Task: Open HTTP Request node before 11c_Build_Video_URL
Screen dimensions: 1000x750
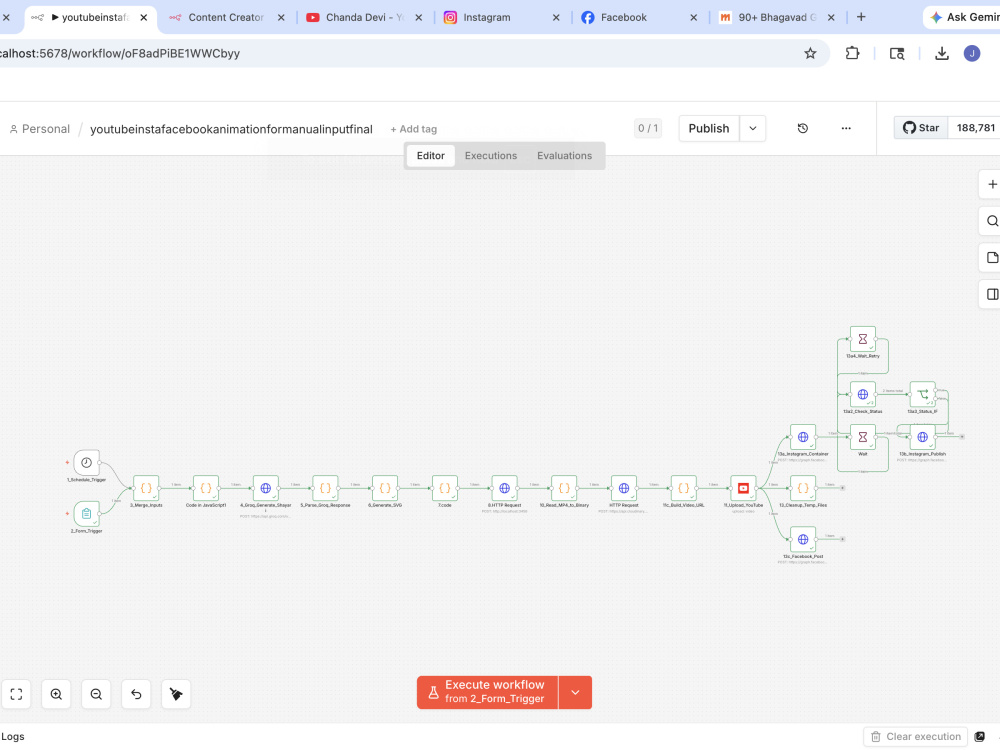Action: pyautogui.click(x=624, y=488)
